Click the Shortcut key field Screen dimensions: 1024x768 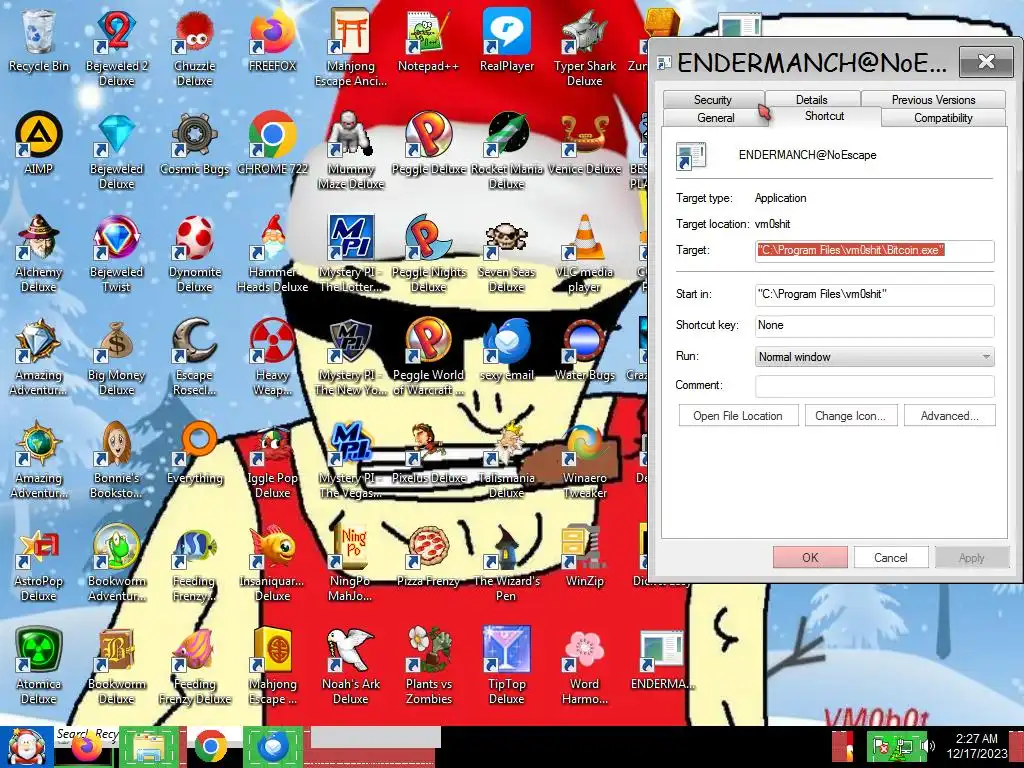[874, 325]
